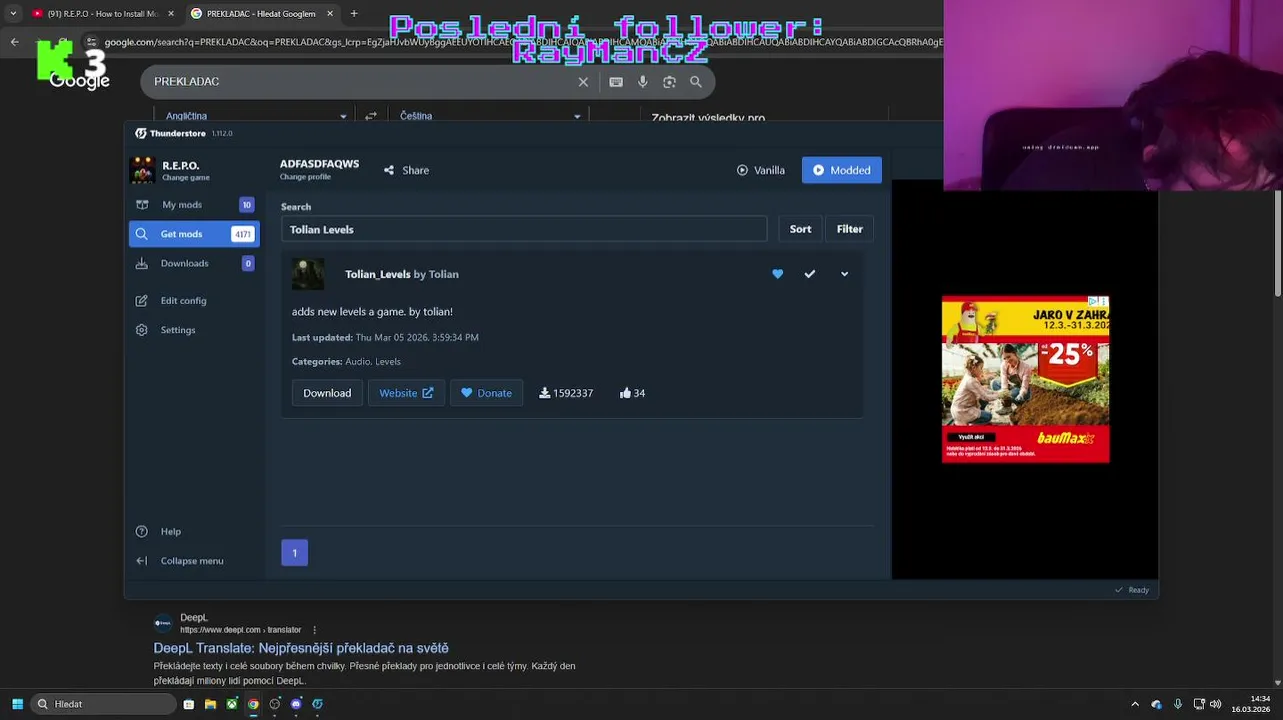Share the ADFASDFAQWS profile
Image resolution: width=1283 pixels, height=720 pixels.
pos(406,170)
